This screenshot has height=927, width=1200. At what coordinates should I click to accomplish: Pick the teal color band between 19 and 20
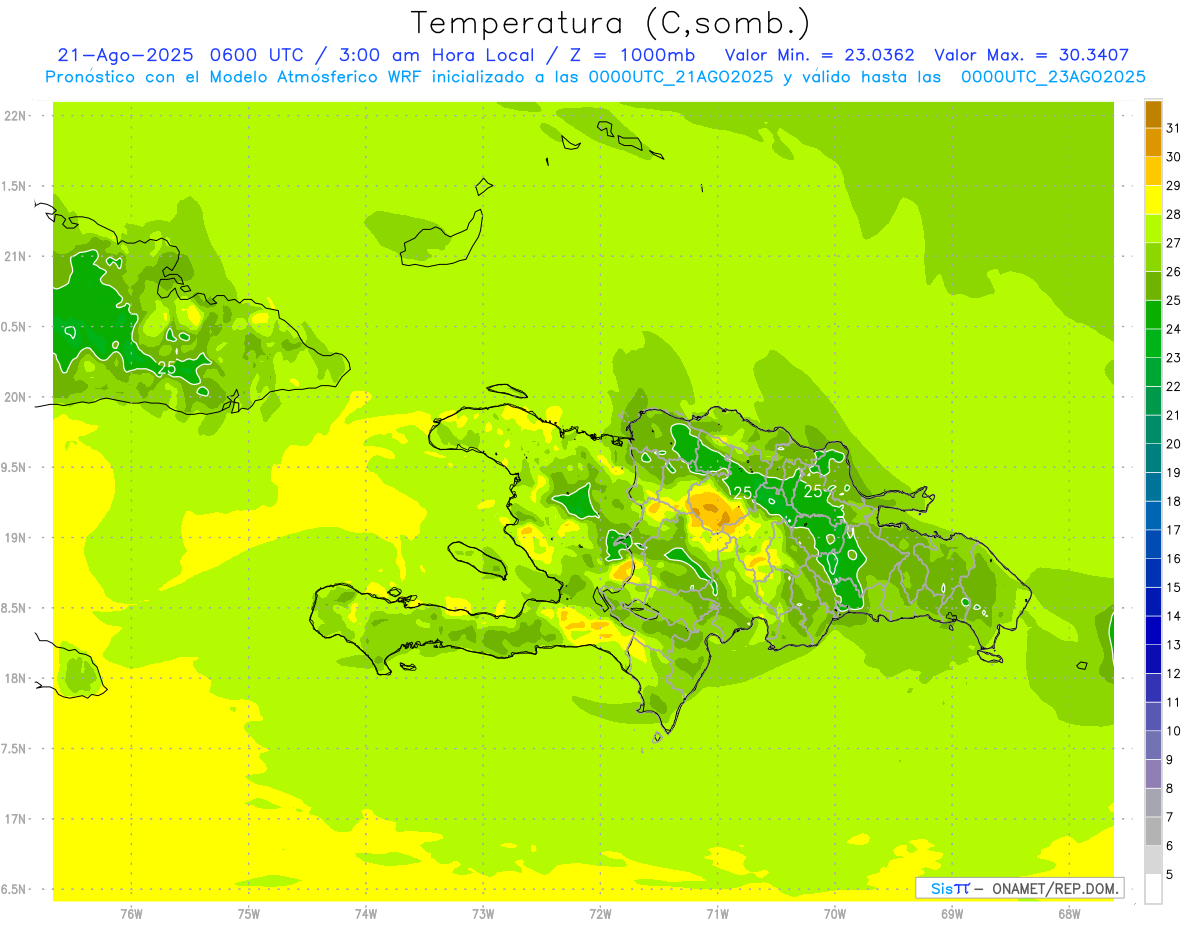pos(1153,458)
